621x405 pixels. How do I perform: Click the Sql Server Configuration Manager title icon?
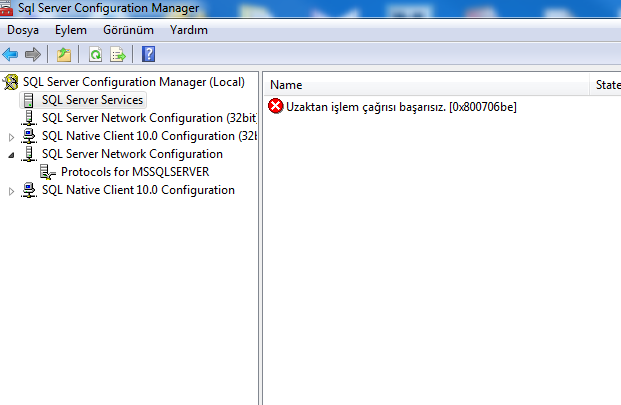click(6, 8)
